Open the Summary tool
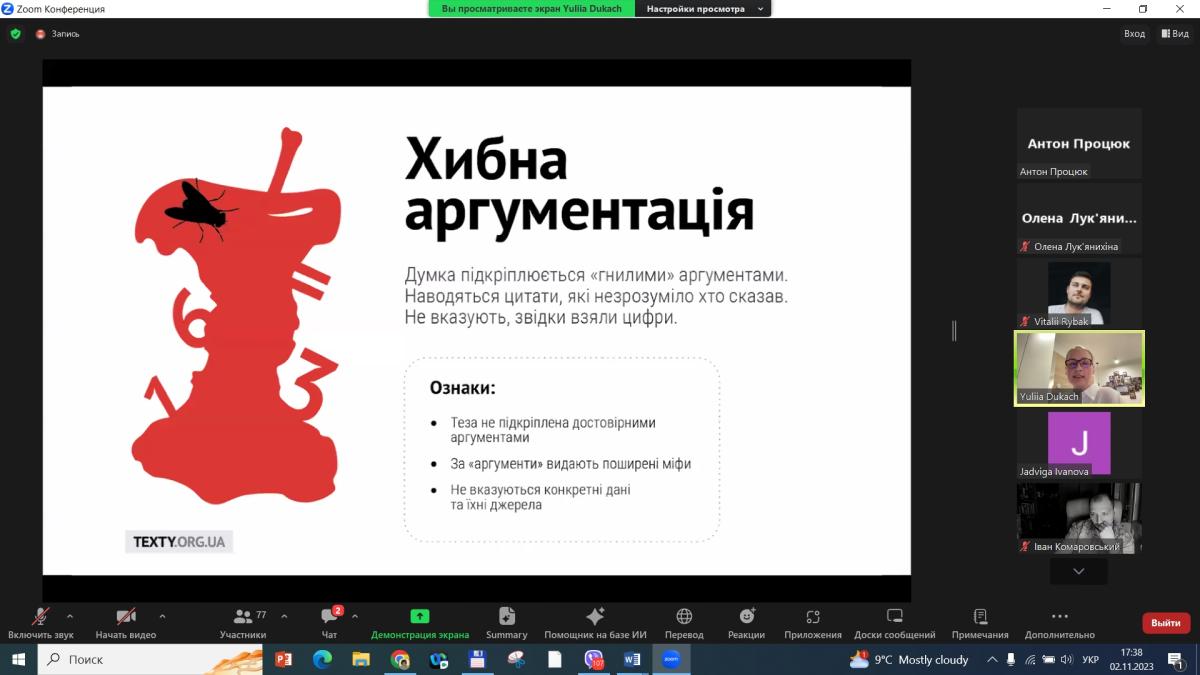1200x675 pixels. click(x=507, y=623)
